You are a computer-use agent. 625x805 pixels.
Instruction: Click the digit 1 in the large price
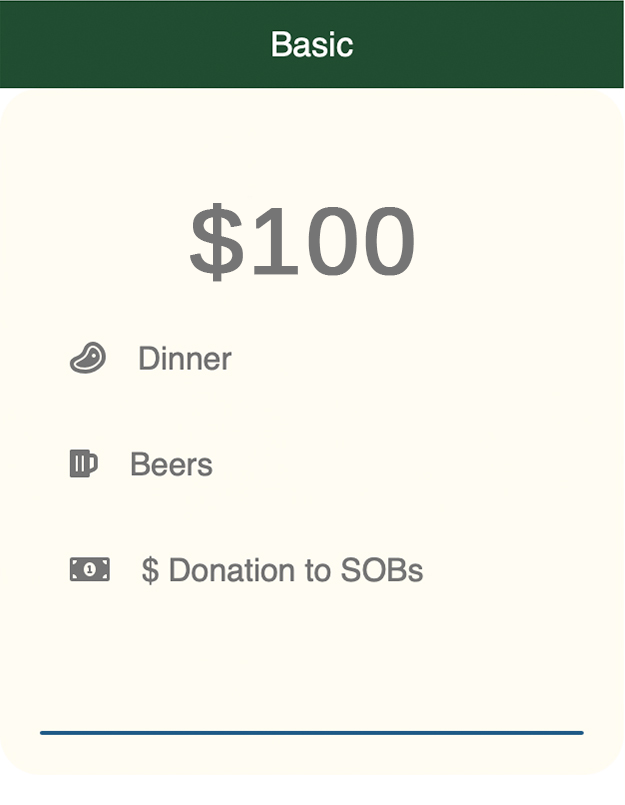270,241
